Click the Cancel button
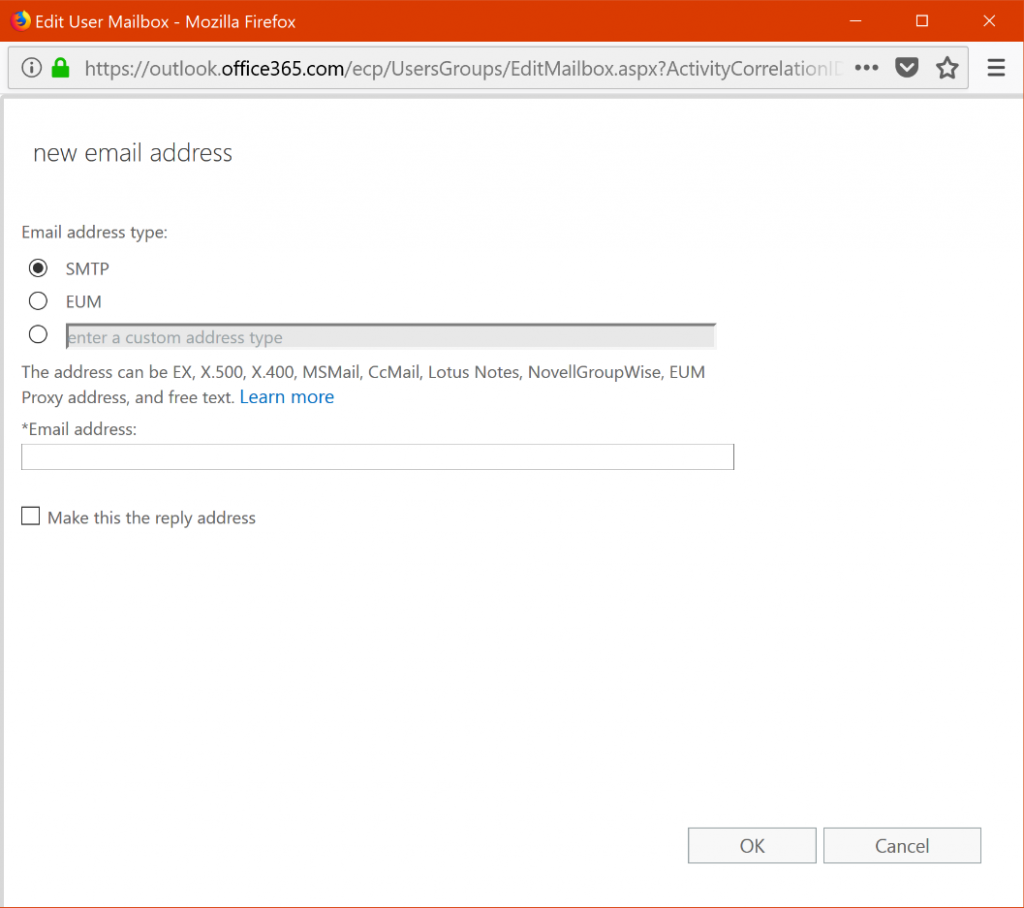The height and width of the screenshot is (908, 1024). pyautogui.click(x=901, y=845)
